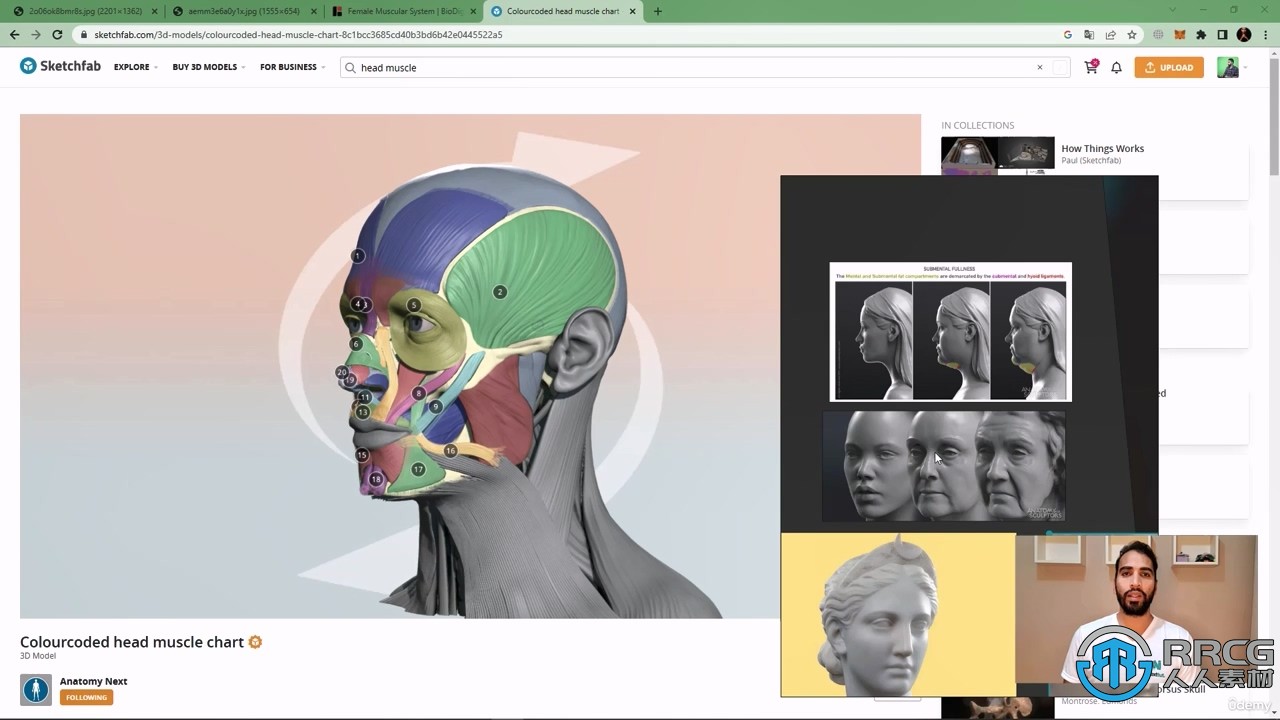Image resolution: width=1280 pixels, height=720 pixels.
Task: Click the gear badge beside model title
Action: (x=255, y=642)
